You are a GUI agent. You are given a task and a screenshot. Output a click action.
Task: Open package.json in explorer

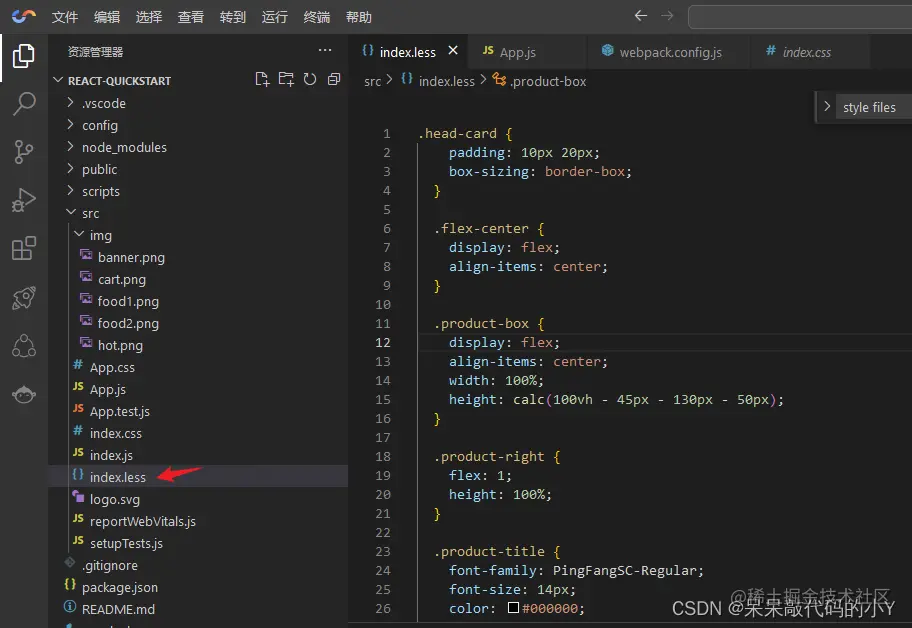click(119, 587)
